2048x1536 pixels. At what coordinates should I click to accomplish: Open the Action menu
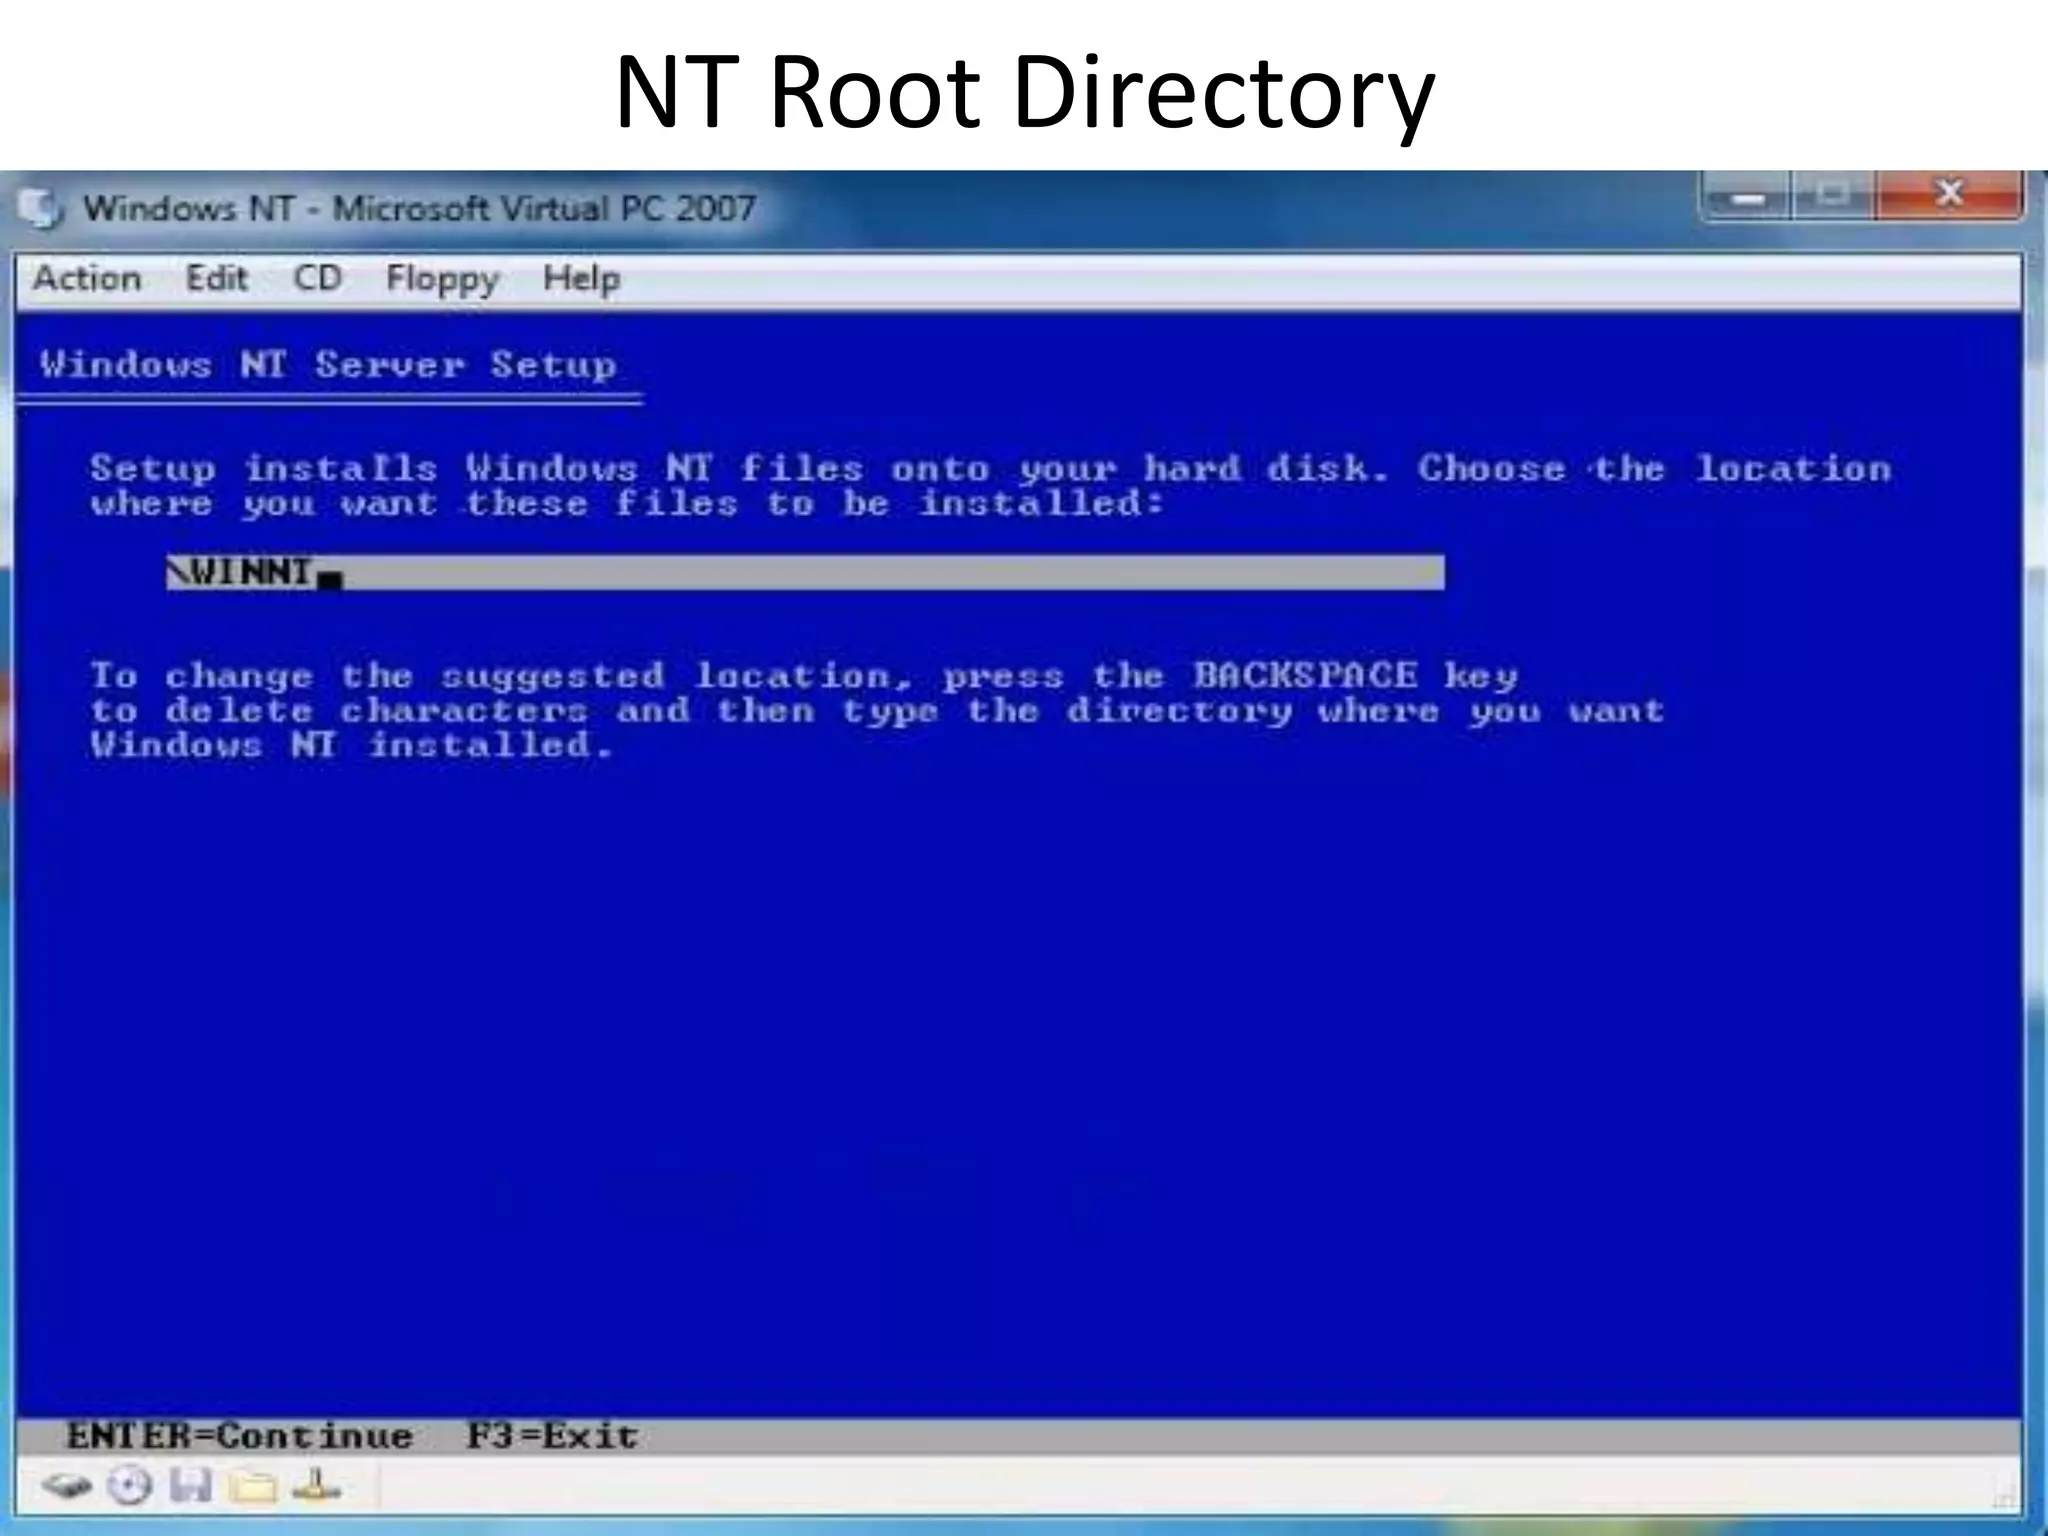(x=87, y=278)
